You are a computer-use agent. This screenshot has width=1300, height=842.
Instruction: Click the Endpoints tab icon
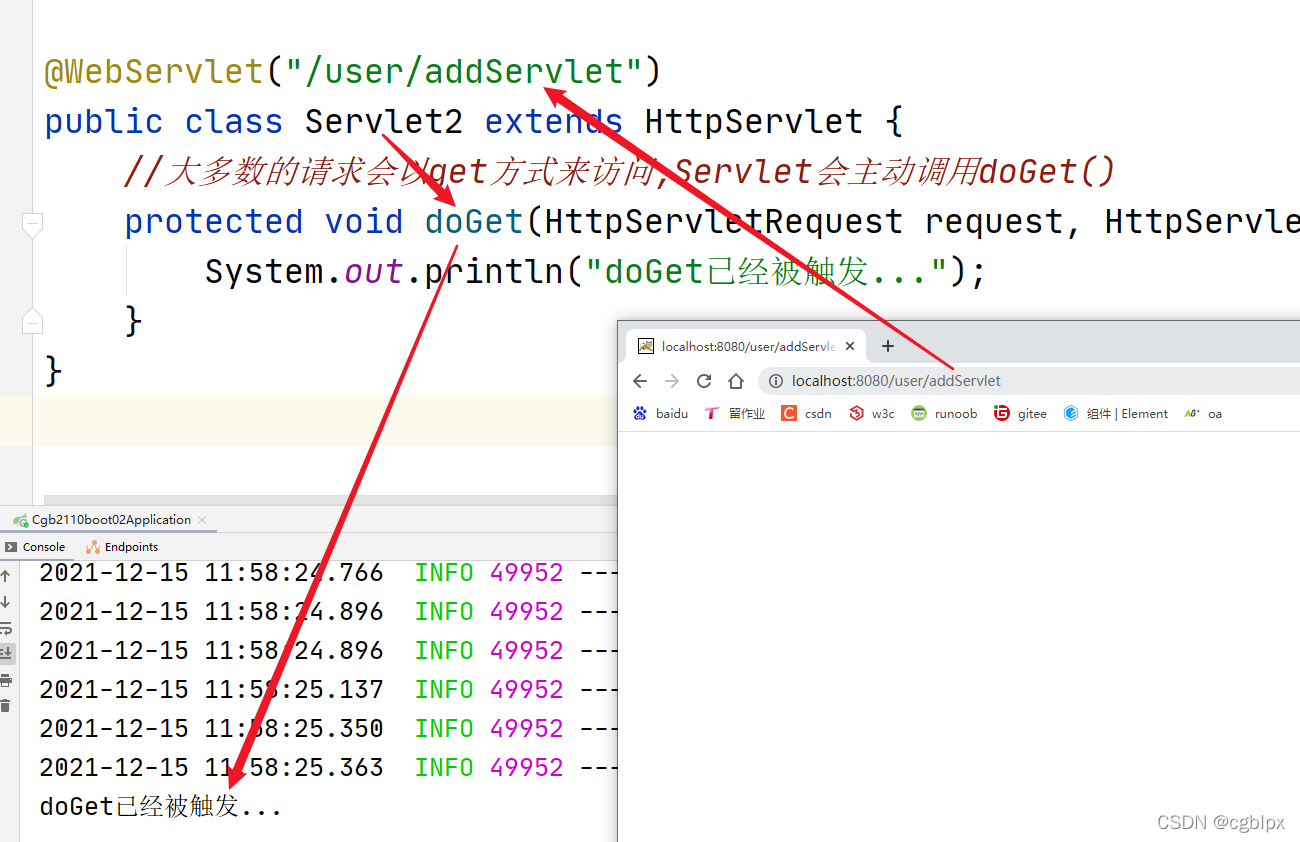pos(93,547)
